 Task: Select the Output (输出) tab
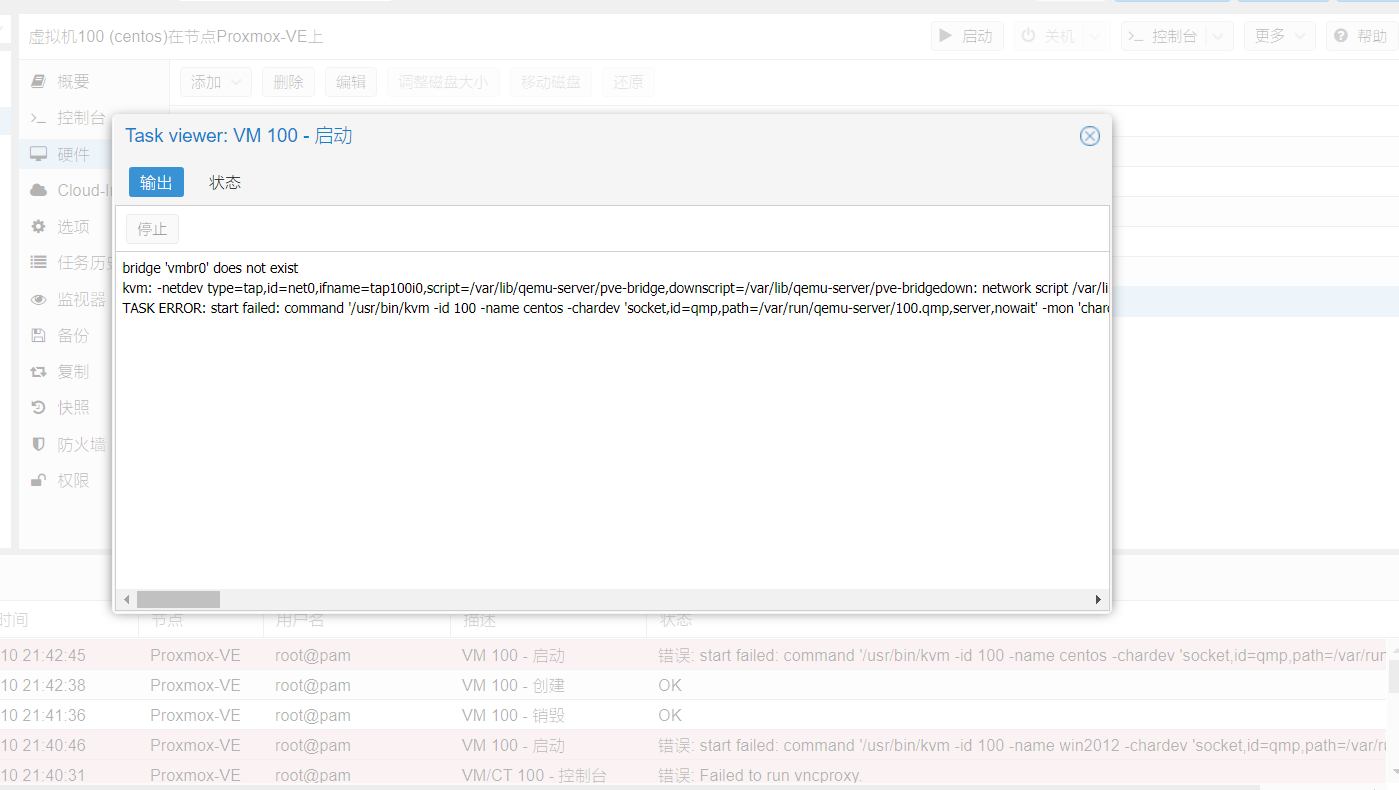tap(156, 182)
